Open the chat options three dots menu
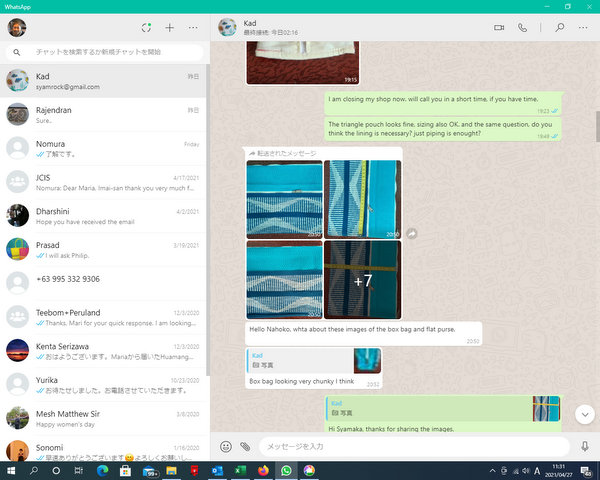 click(x=583, y=28)
